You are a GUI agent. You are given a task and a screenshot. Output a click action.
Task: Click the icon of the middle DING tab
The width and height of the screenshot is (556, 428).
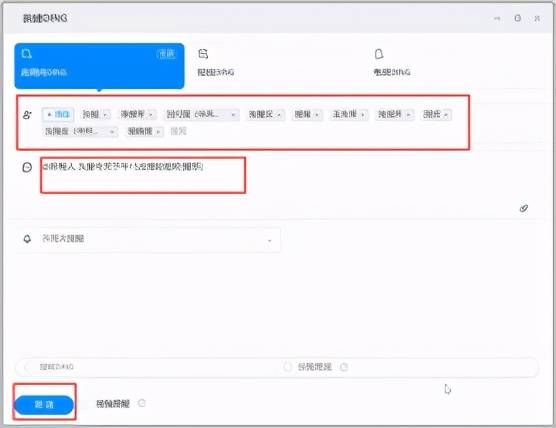coord(203,54)
